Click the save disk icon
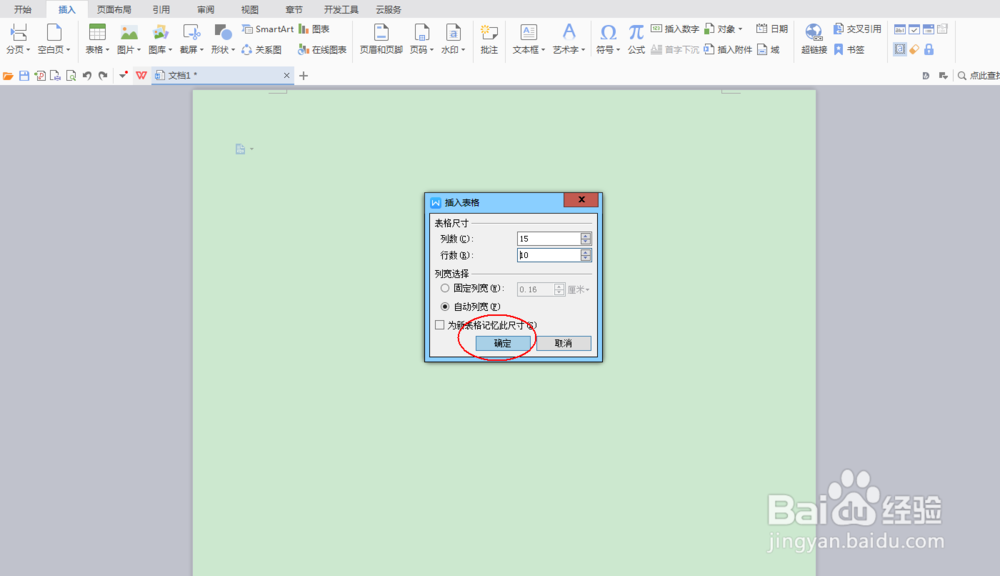Screen dimensions: 1000x576 (x=24, y=76)
